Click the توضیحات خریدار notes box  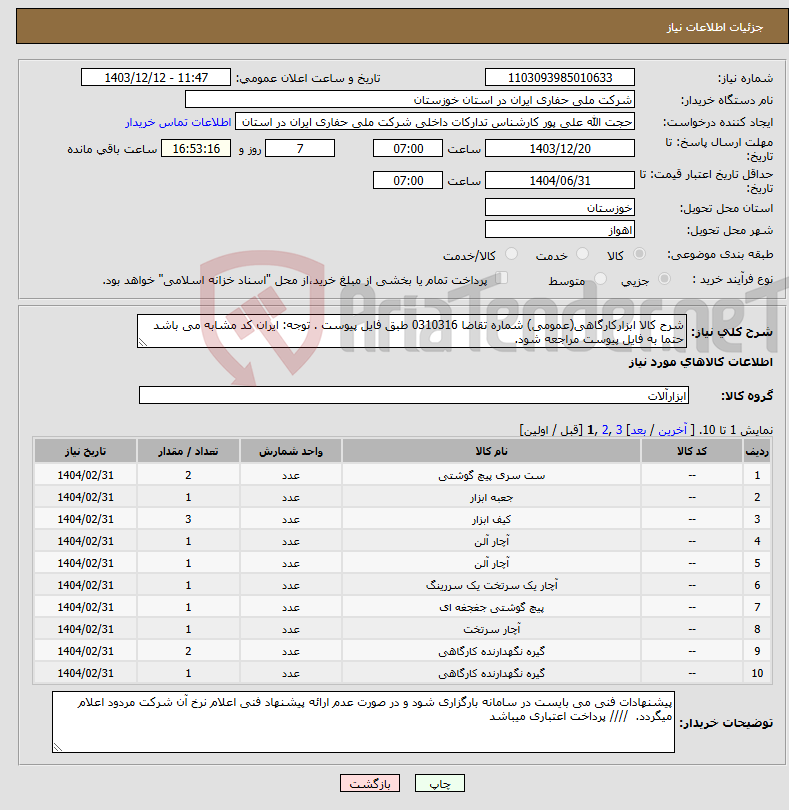coord(363,722)
